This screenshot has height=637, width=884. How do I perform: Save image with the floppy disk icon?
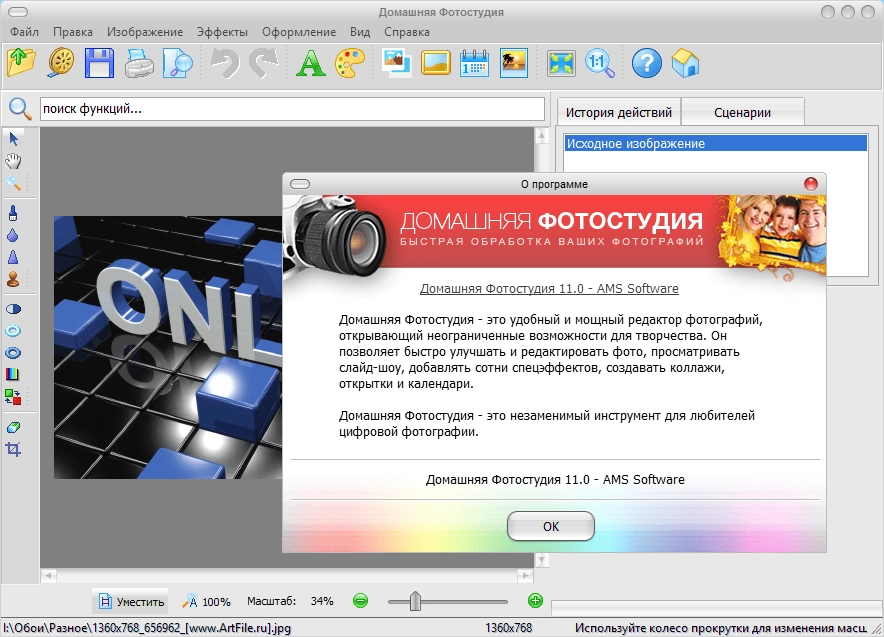(99, 63)
